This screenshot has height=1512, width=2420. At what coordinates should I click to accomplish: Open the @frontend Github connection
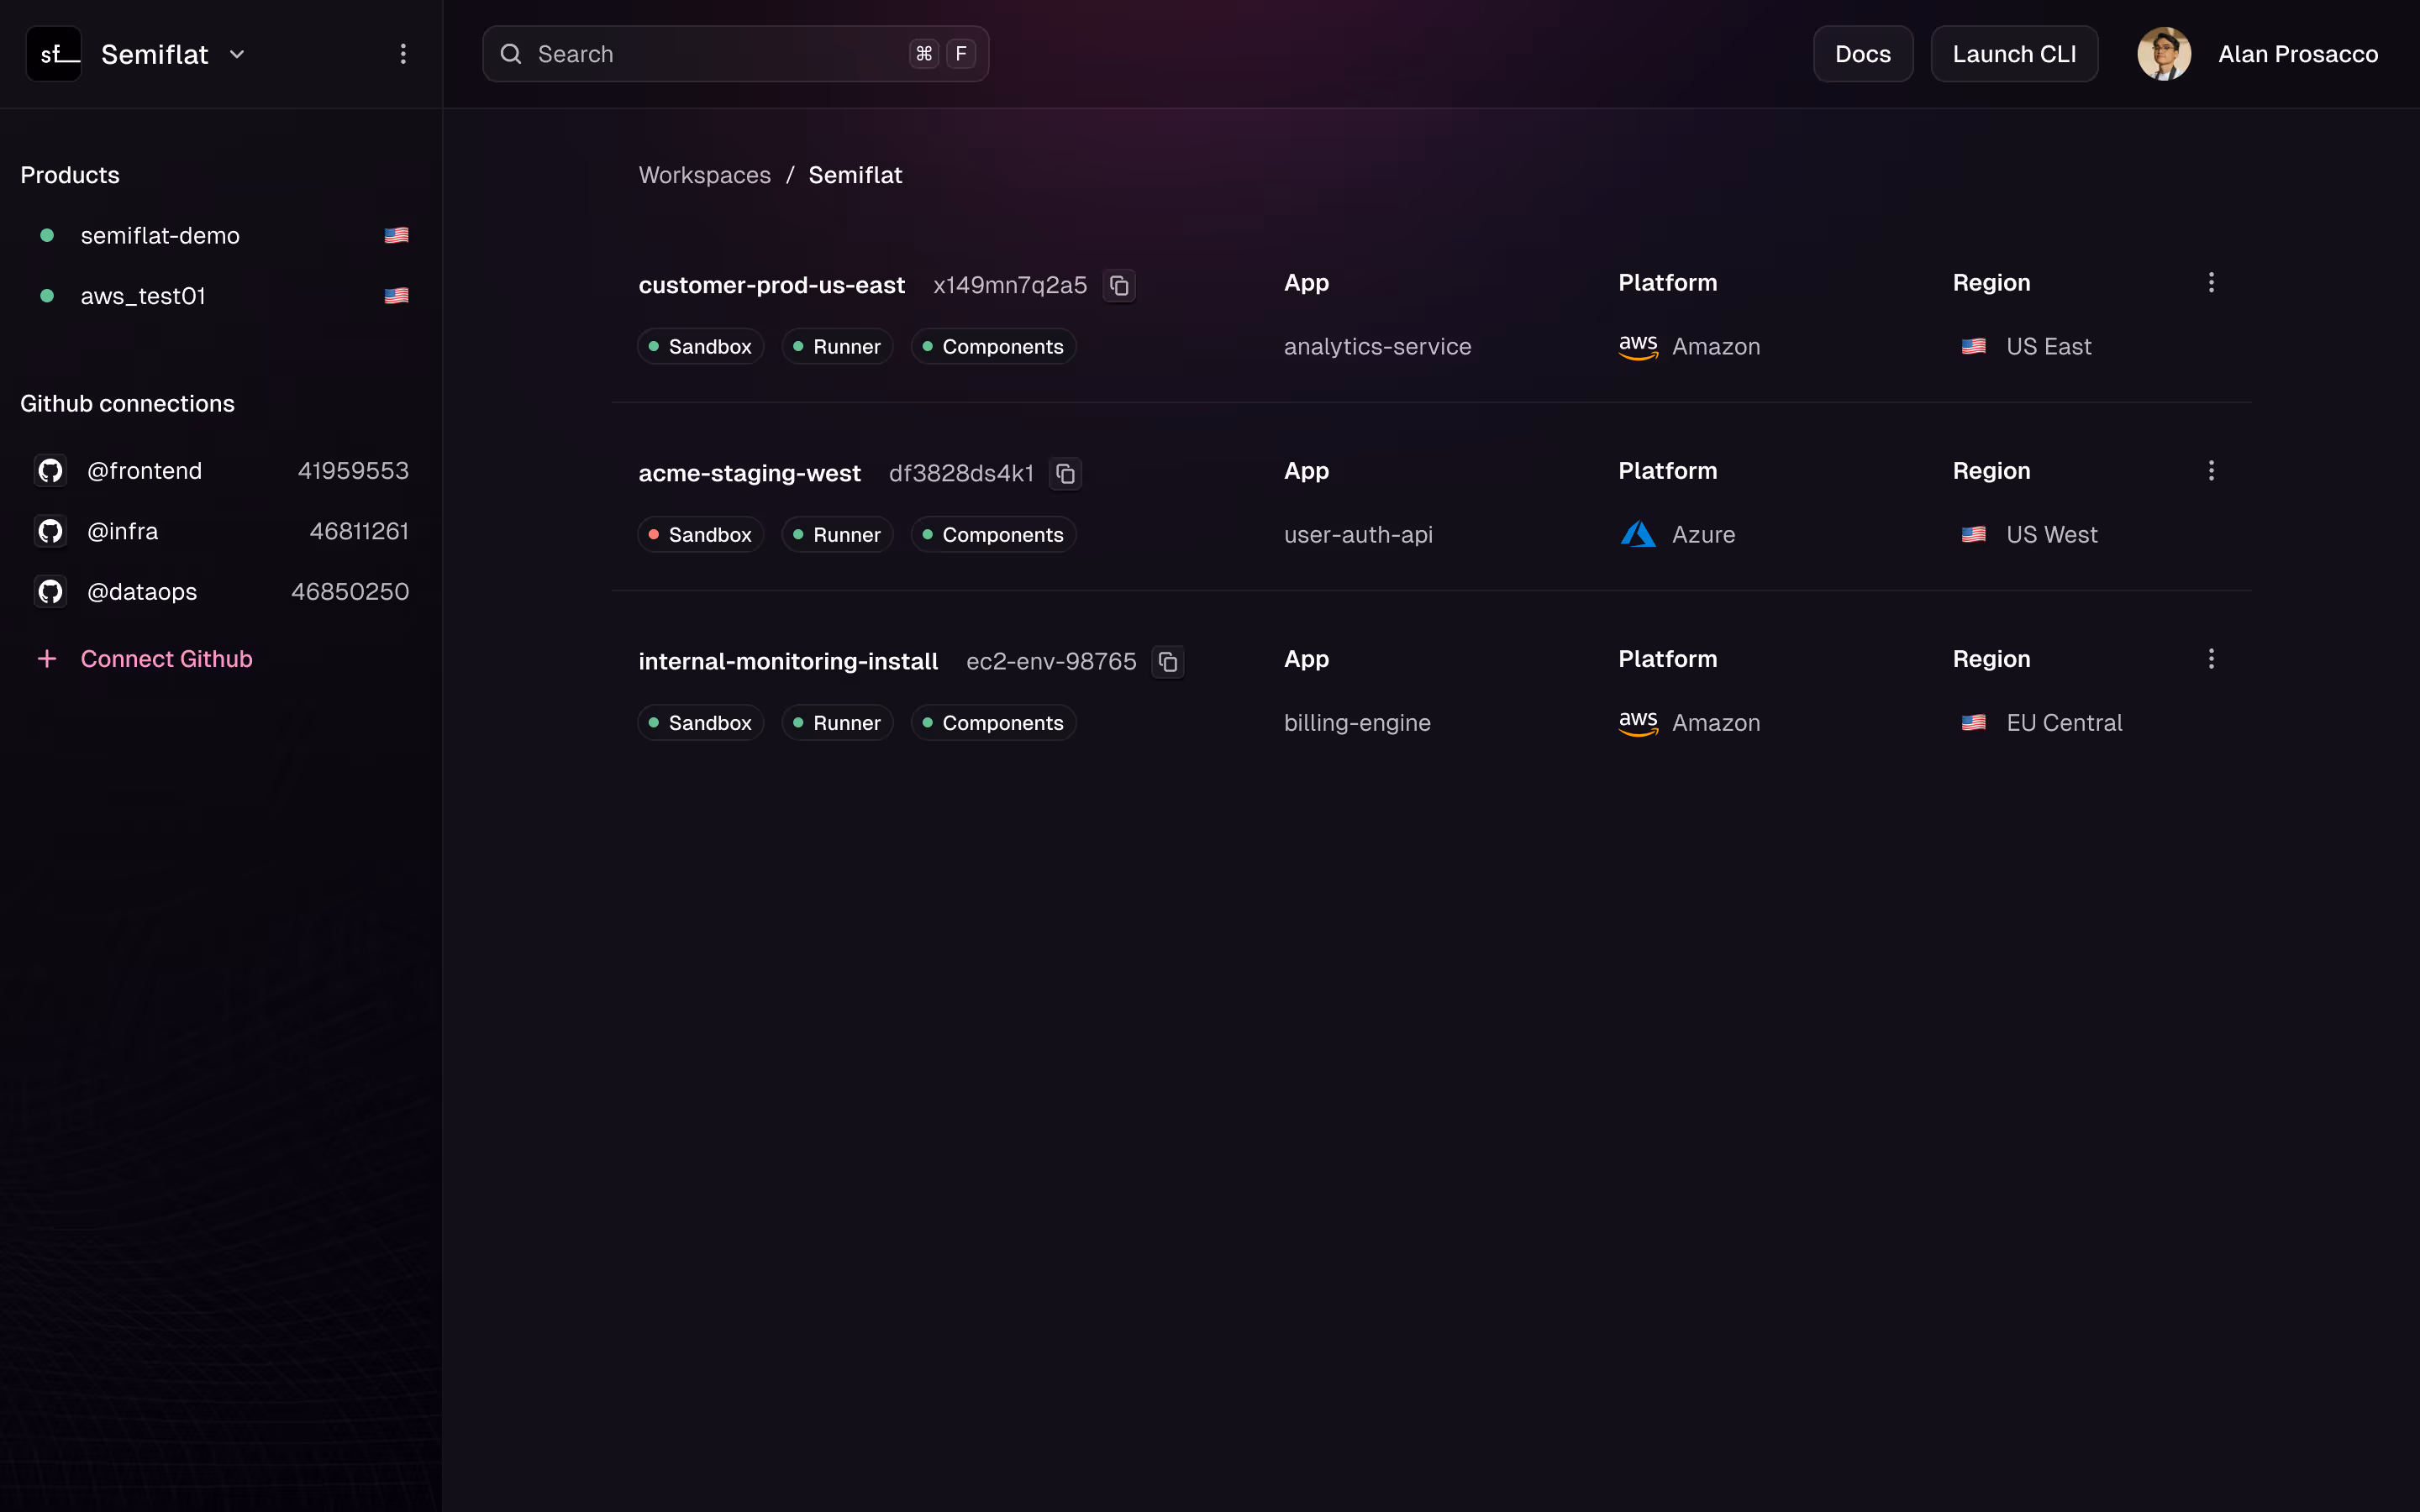coord(144,471)
